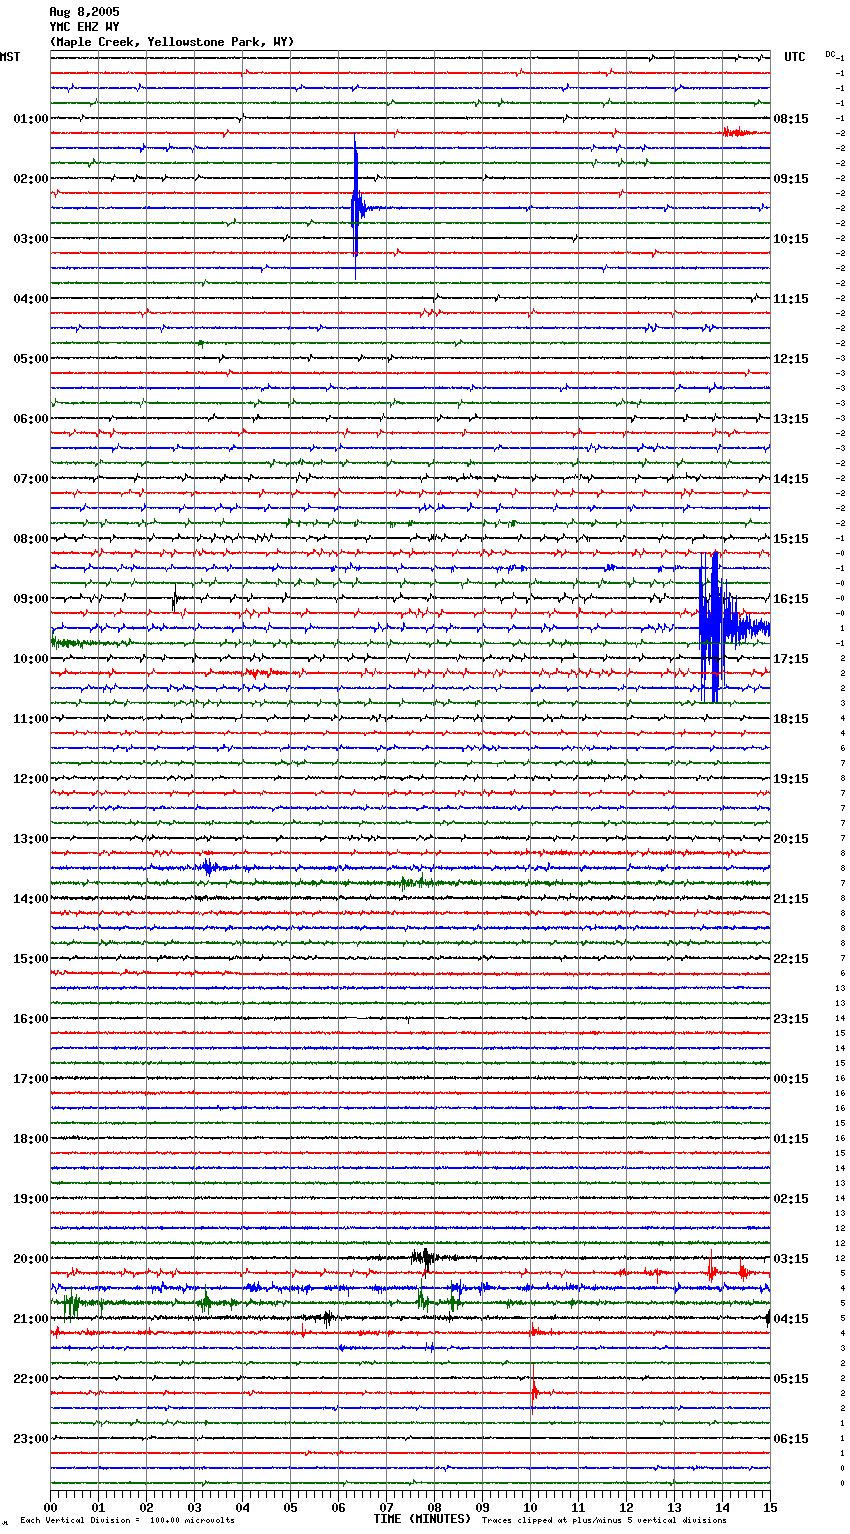Click the 01:15 UTC time label

(791, 1139)
